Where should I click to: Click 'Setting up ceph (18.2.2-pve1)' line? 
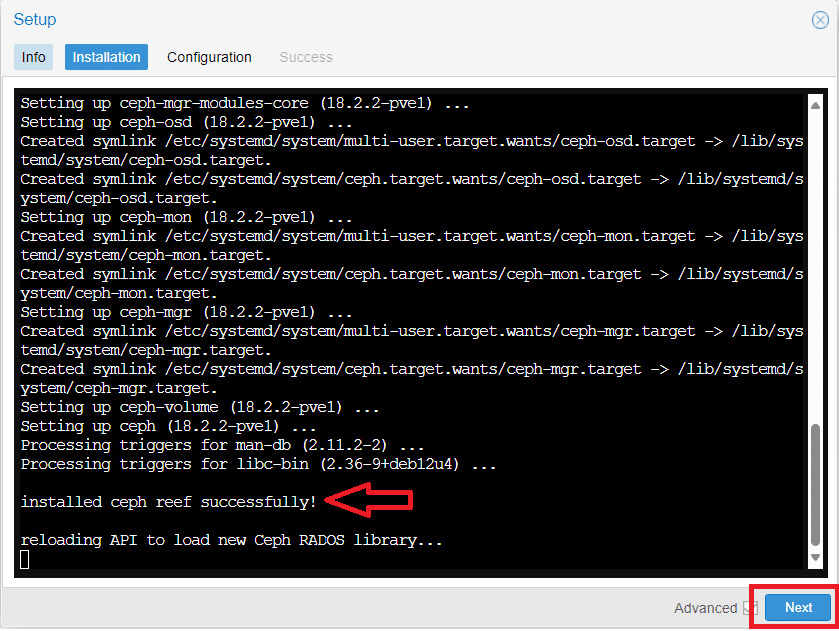point(169,427)
